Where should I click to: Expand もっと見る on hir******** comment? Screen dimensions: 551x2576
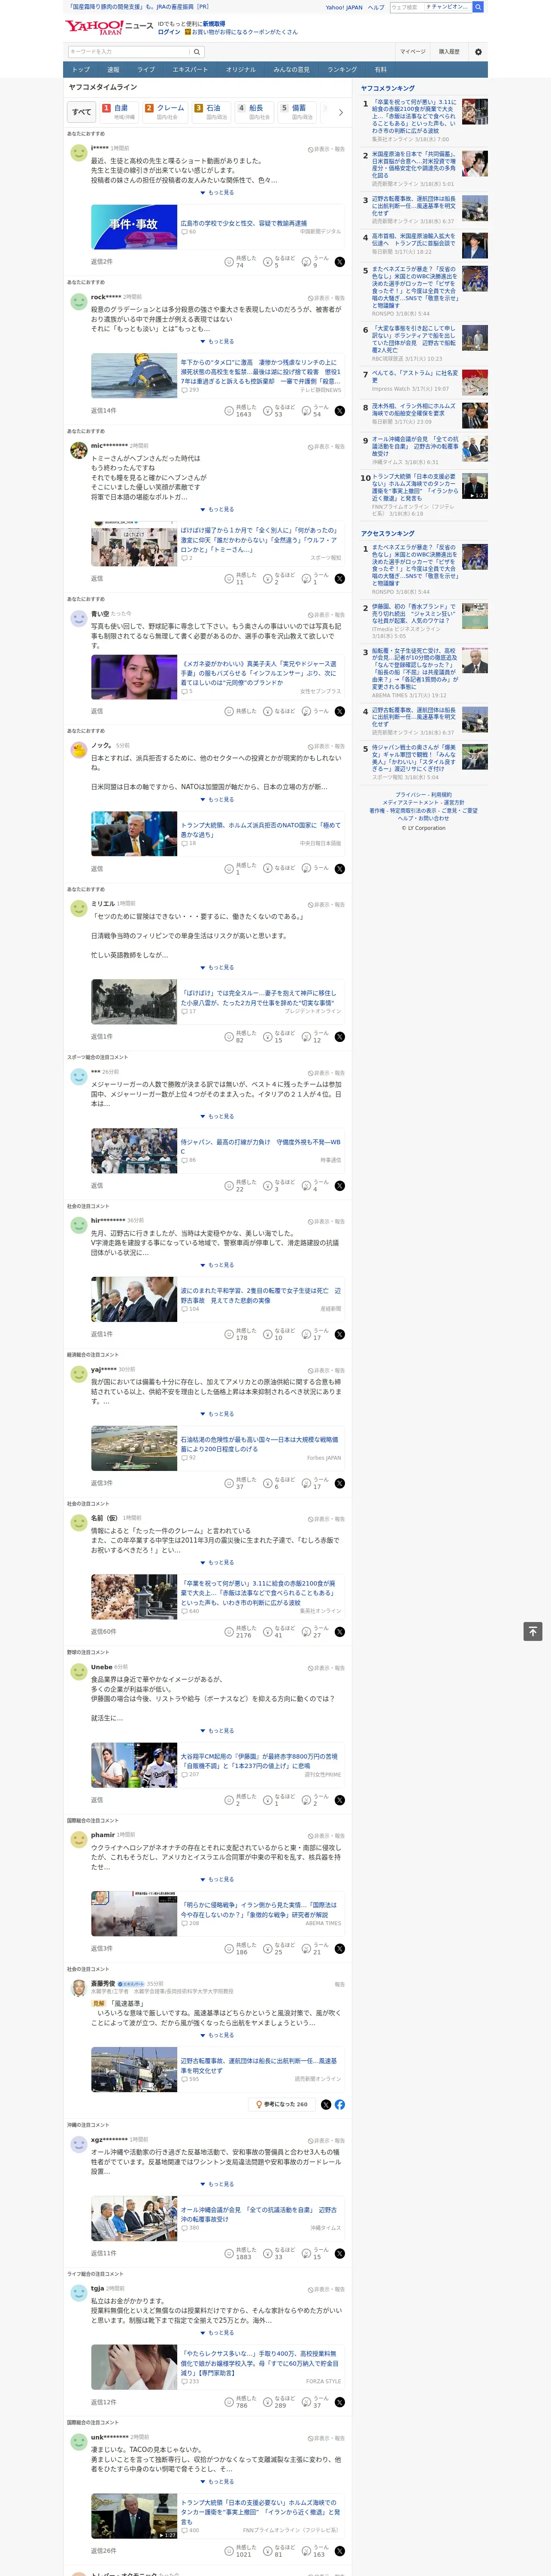tap(217, 1265)
